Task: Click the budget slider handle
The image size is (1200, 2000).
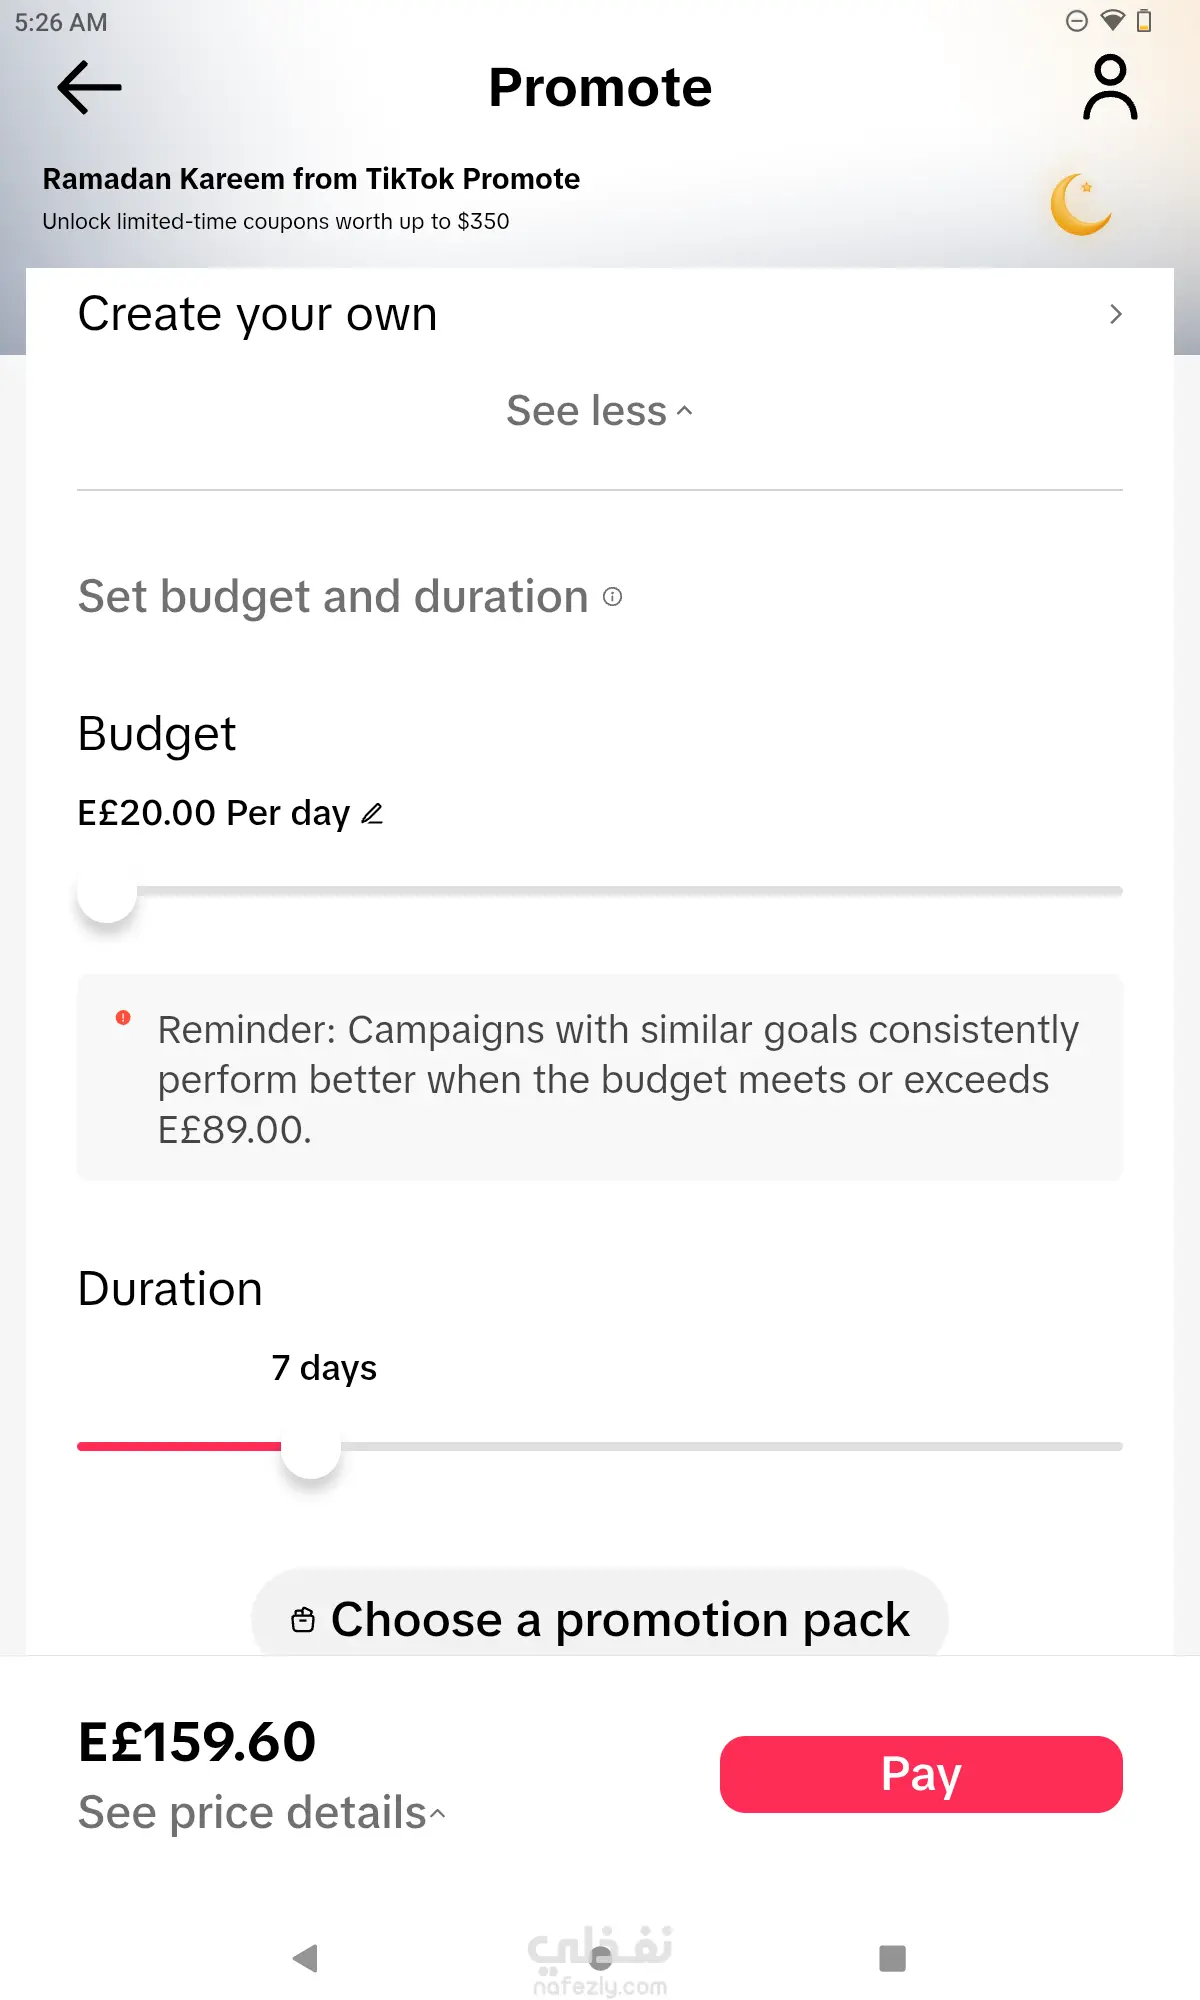Action: point(107,892)
